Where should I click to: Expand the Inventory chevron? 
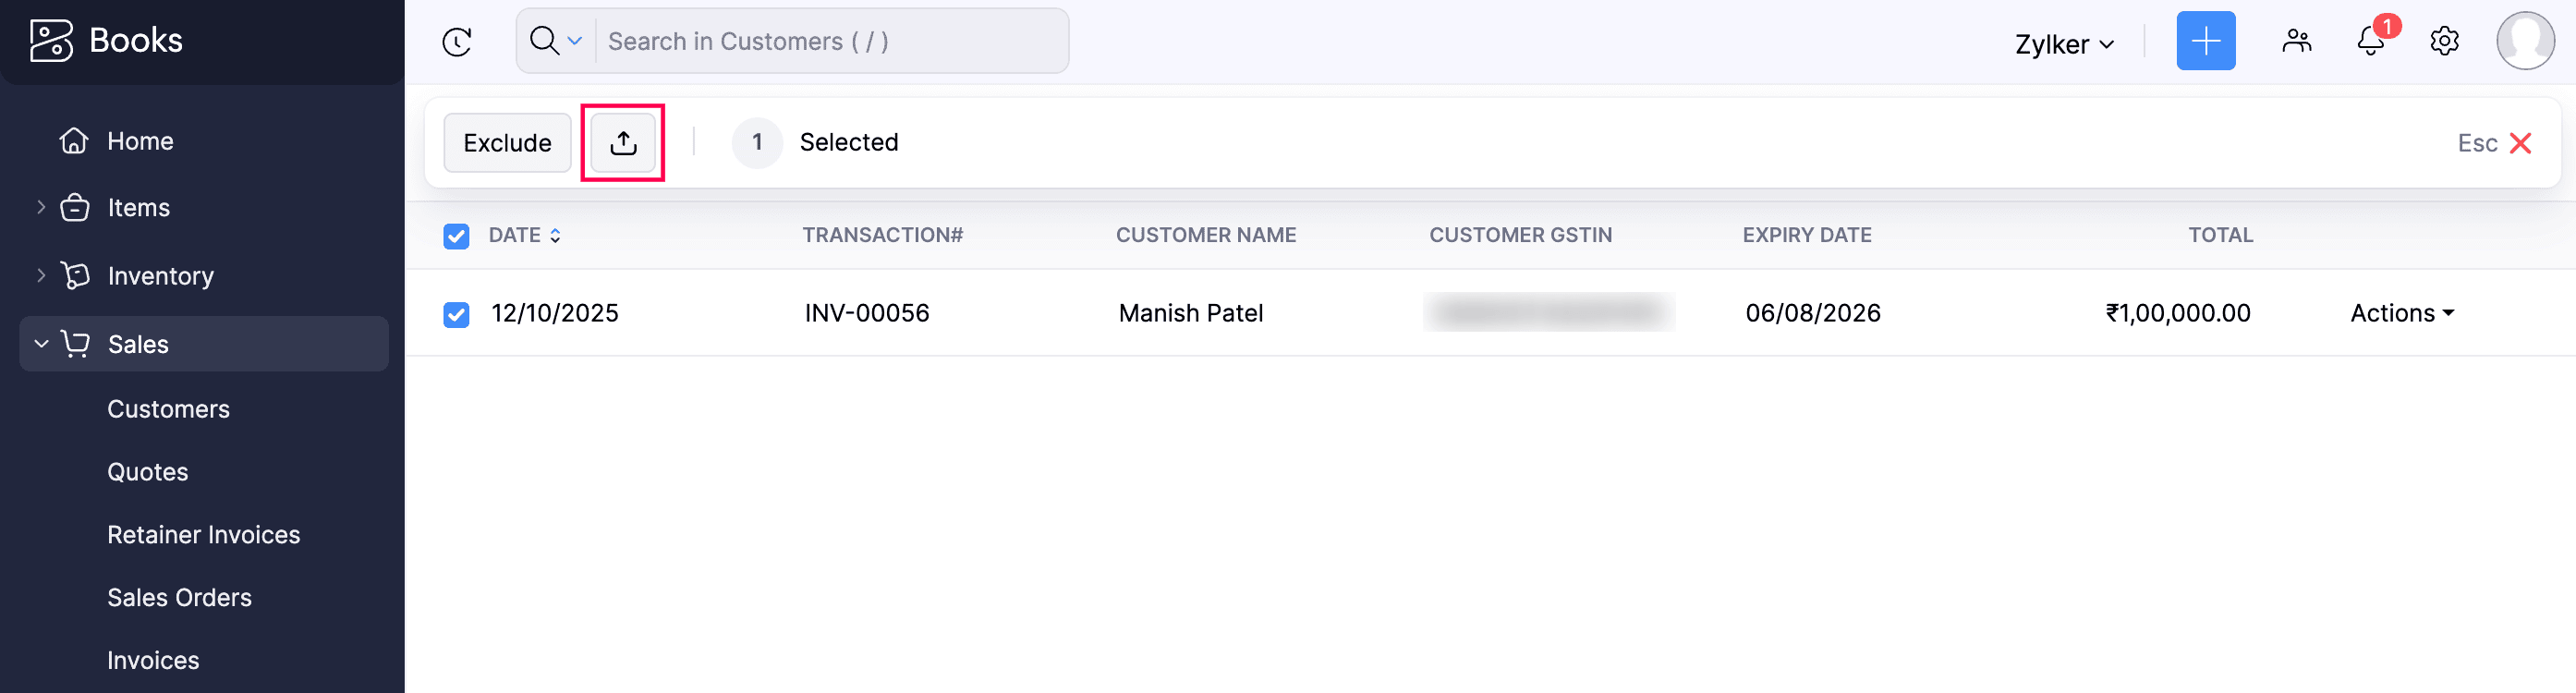[x=41, y=275]
